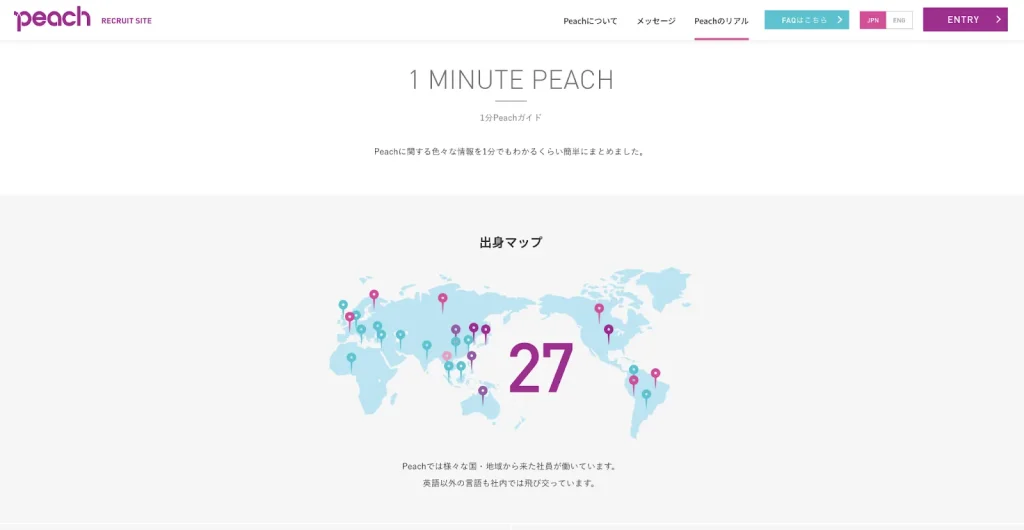
Task: Click the pink pin on Siberia
Action: [x=443, y=301]
